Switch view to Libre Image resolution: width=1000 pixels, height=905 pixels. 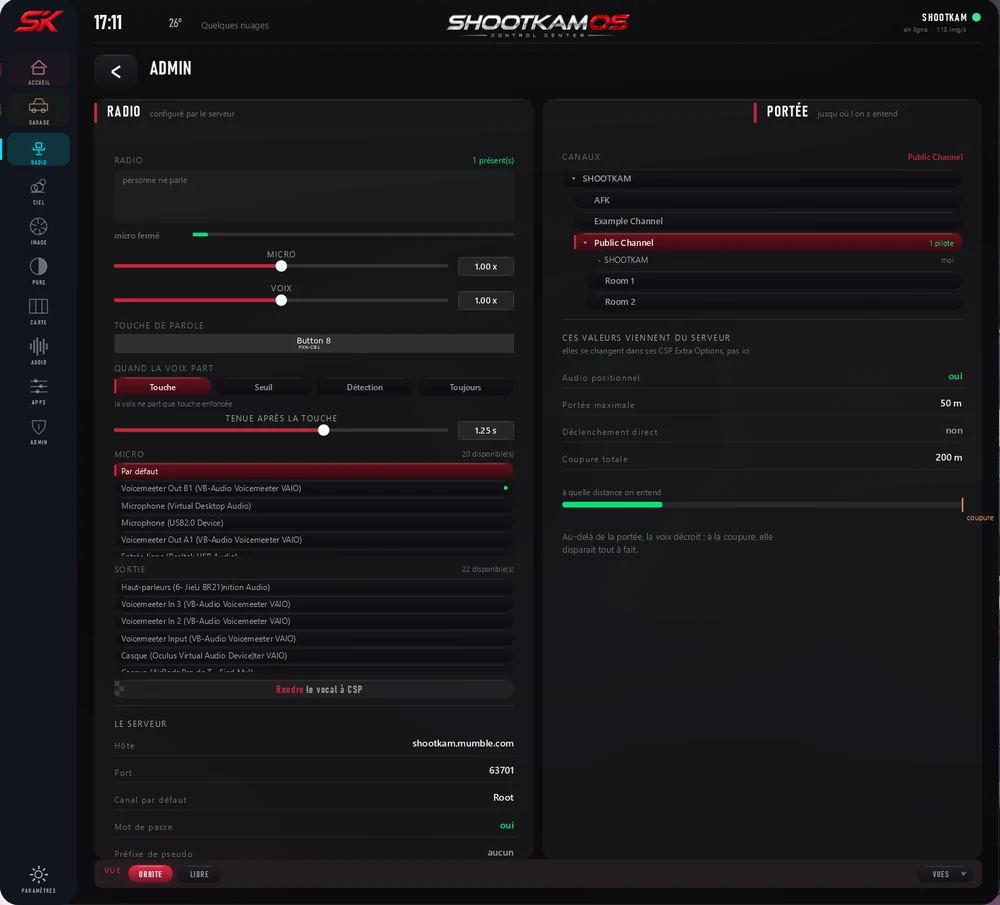point(199,874)
